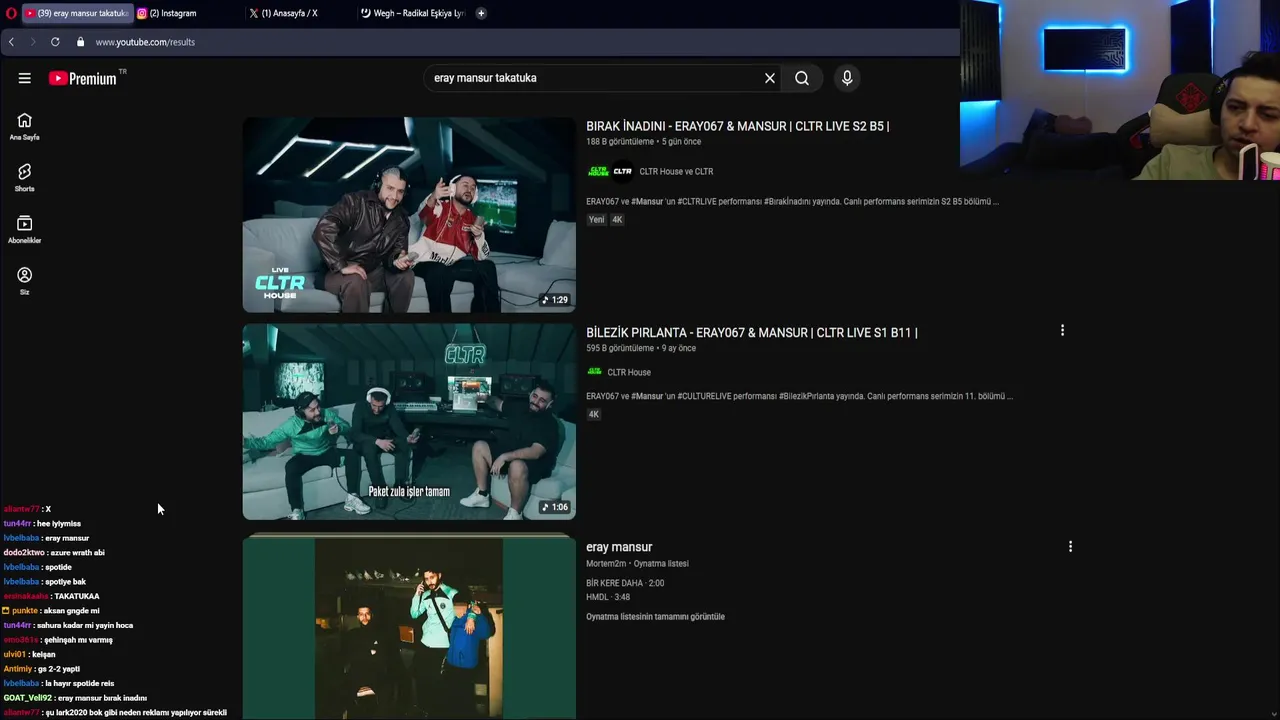The height and width of the screenshot is (720, 1280).
Task: Click Oynatma listesinin tamamını görüntüle link
Action: (x=655, y=617)
